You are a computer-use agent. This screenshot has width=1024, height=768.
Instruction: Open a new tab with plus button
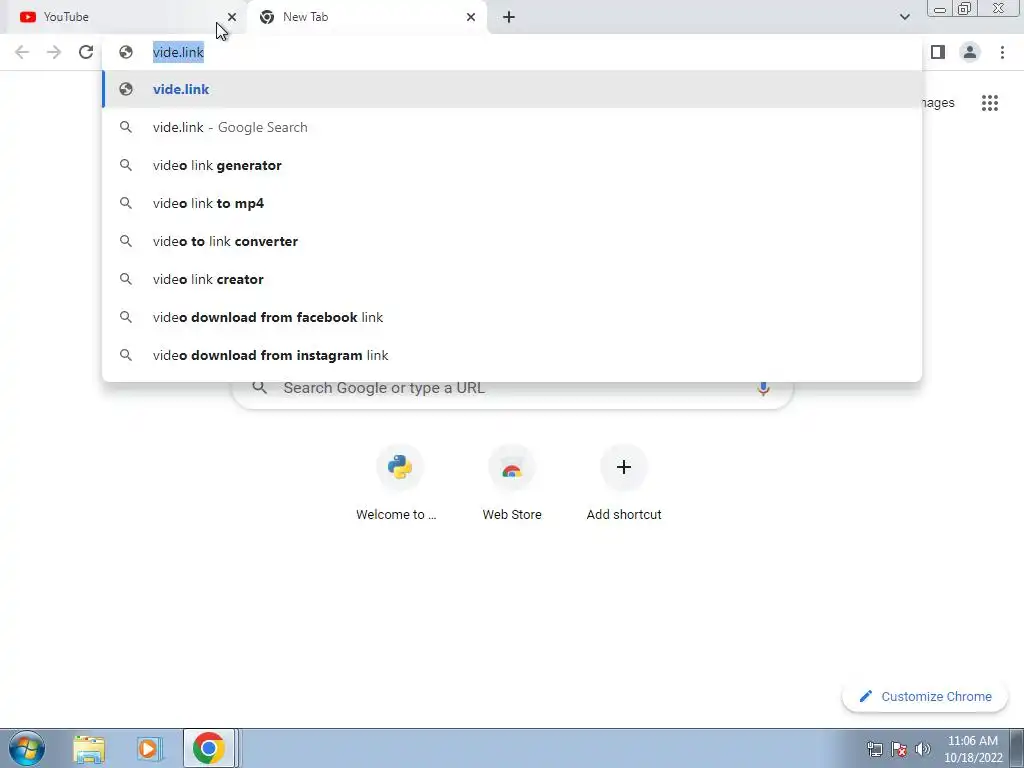tap(509, 17)
